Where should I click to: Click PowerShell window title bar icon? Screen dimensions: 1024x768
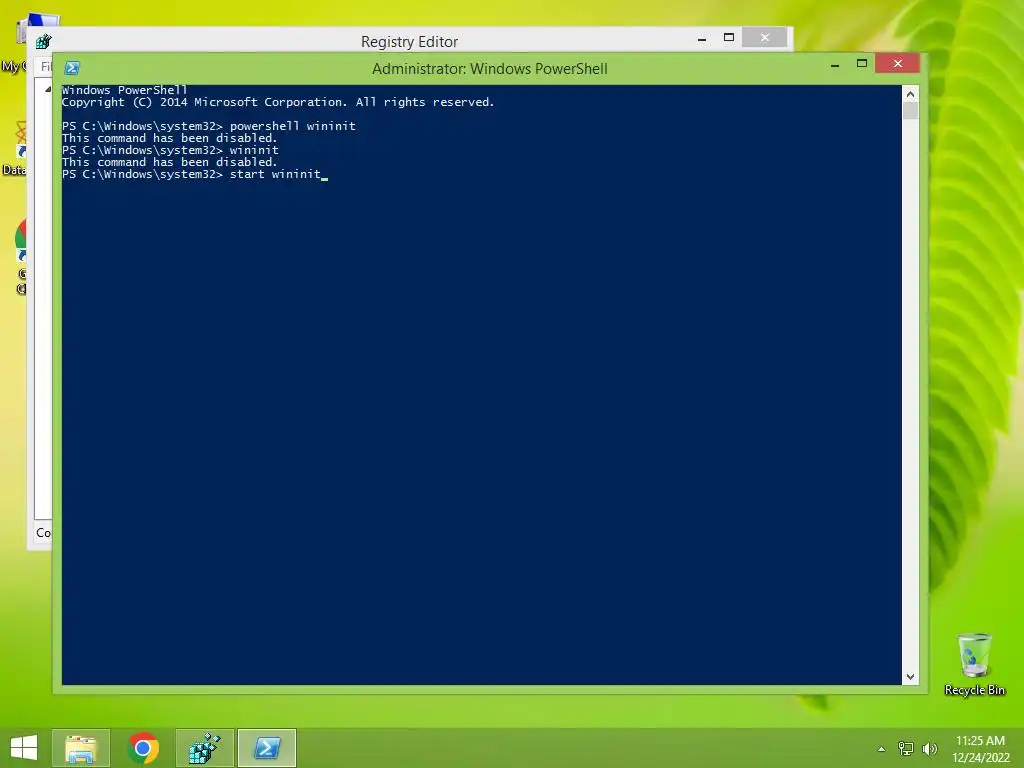click(x=72, y=68)
